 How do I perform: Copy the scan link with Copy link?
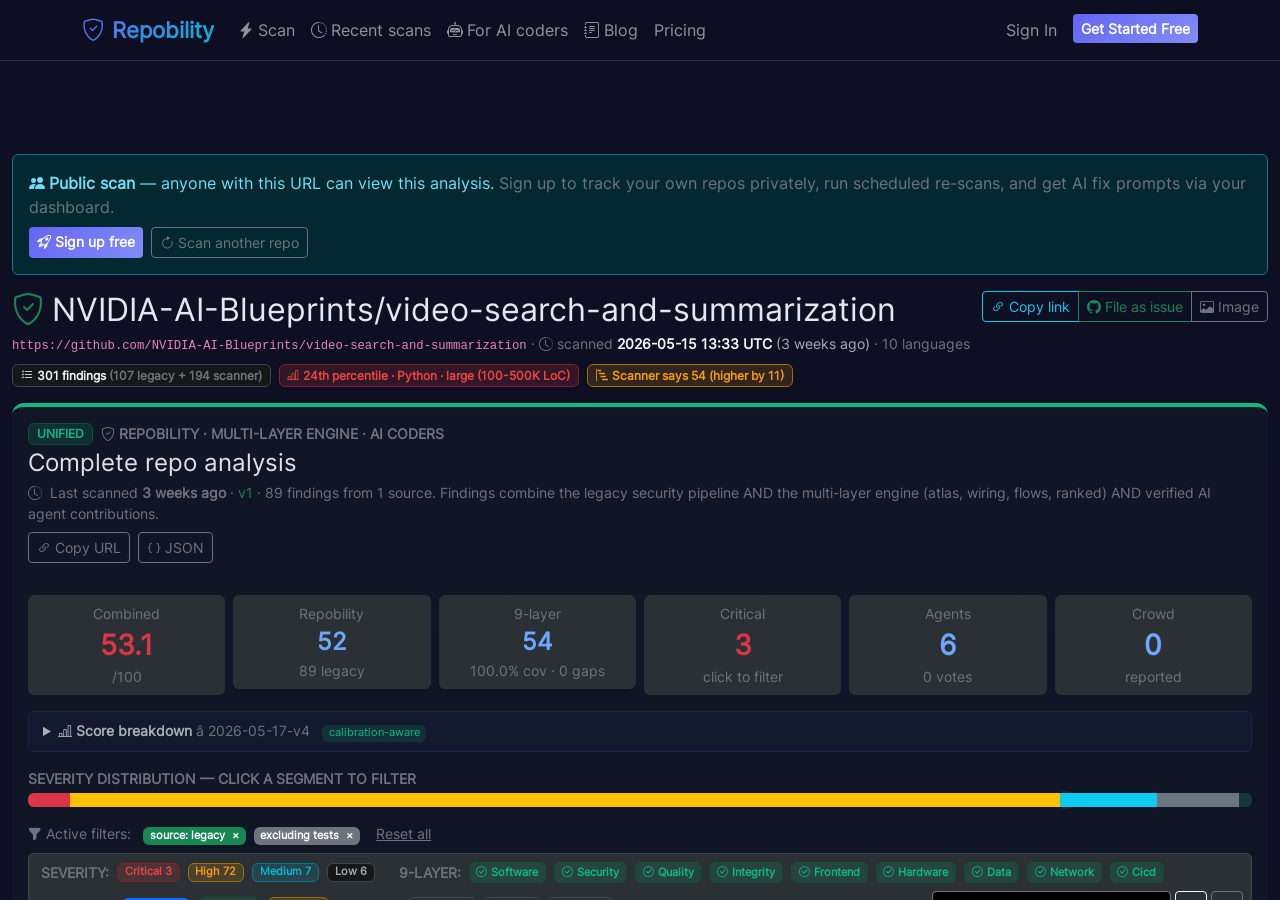coord(1030,307)
